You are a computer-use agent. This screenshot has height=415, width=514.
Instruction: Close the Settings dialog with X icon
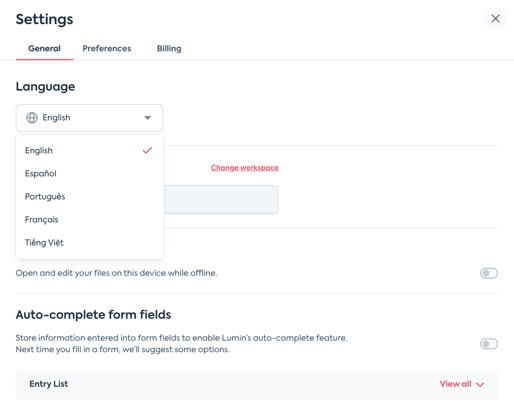(x=495, y=19)
